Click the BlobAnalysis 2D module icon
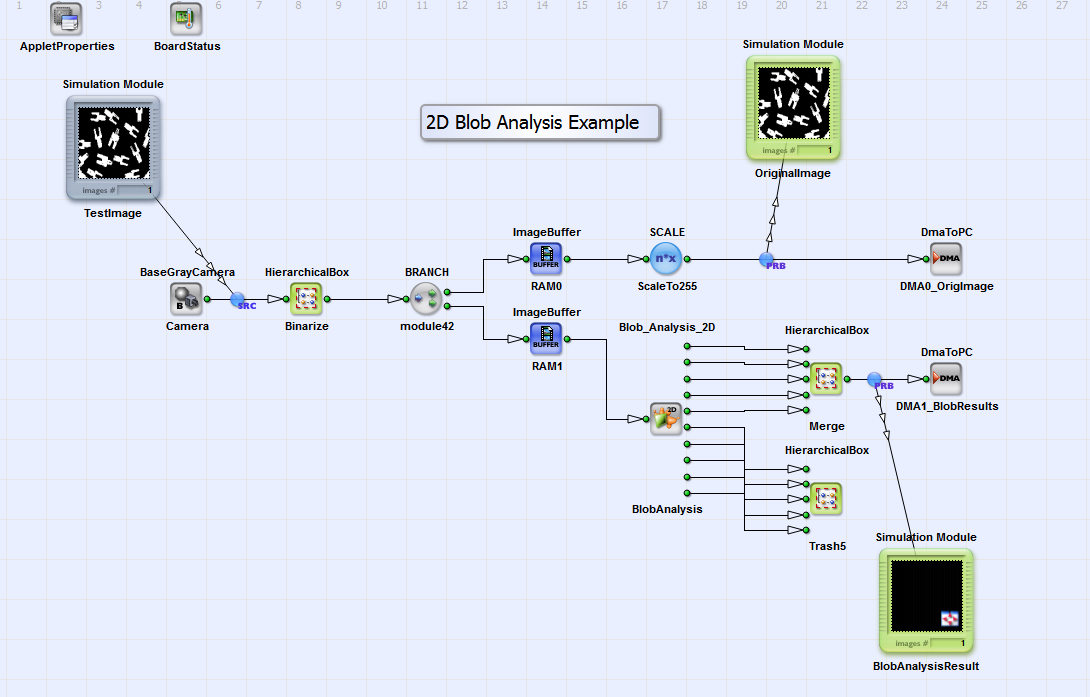This screenshot has width=1090, height=697. [x=666, y=419]
